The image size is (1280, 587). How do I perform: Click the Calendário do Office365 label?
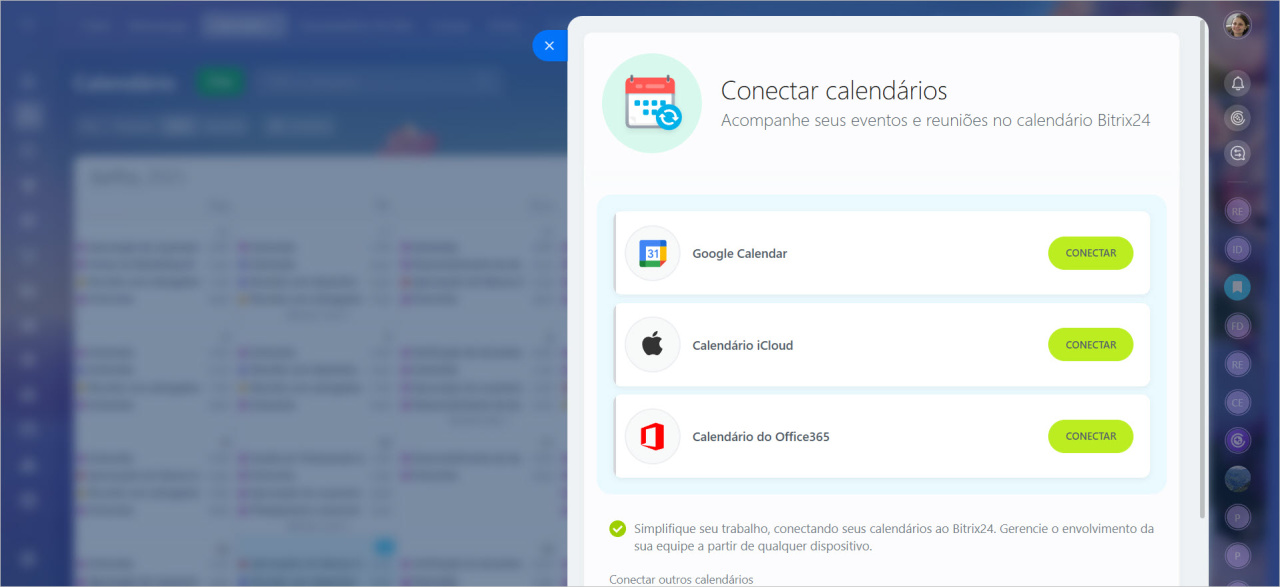[x=761, y=437]
